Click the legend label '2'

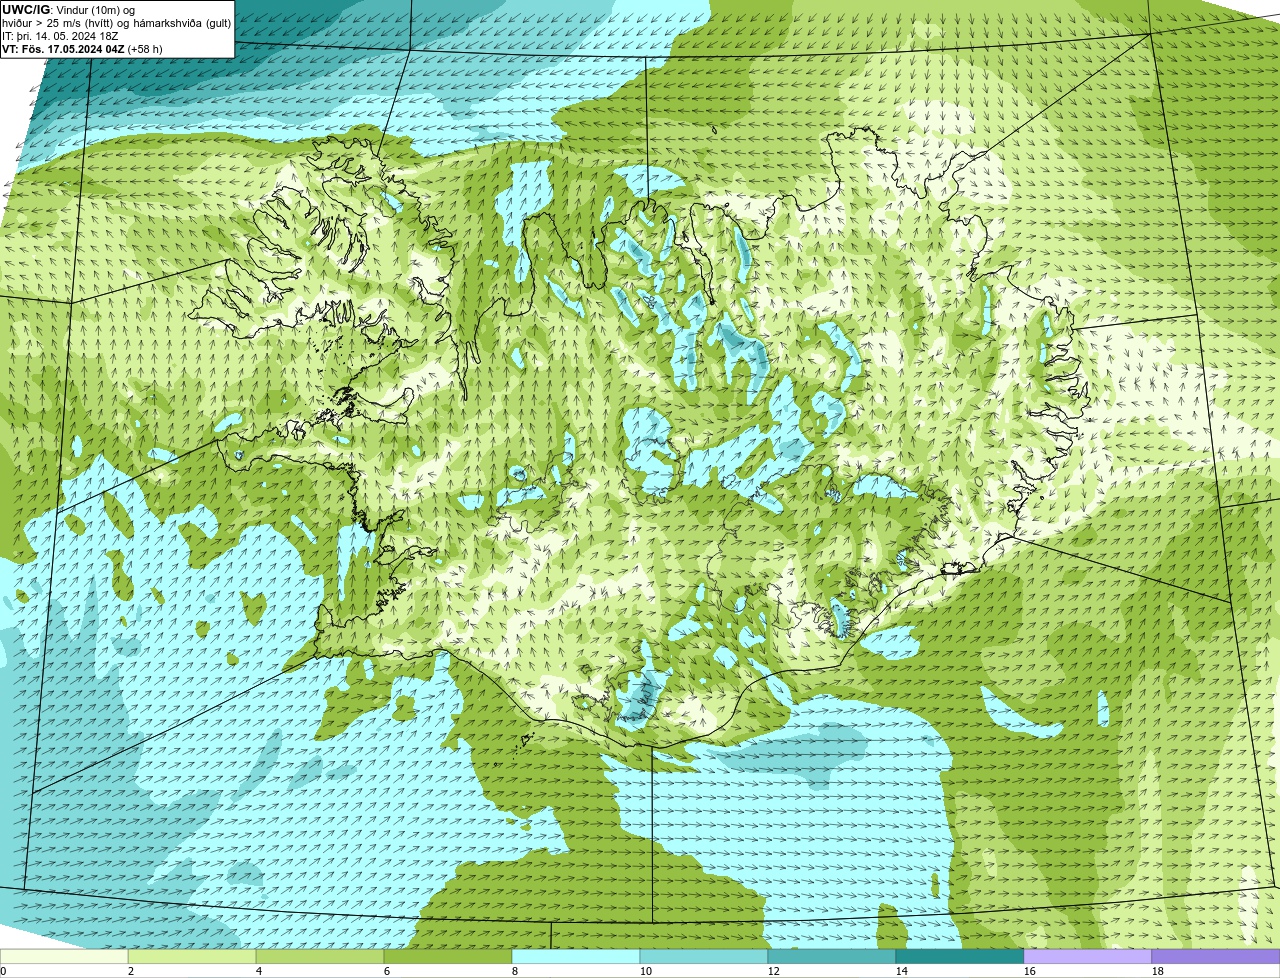131,971
